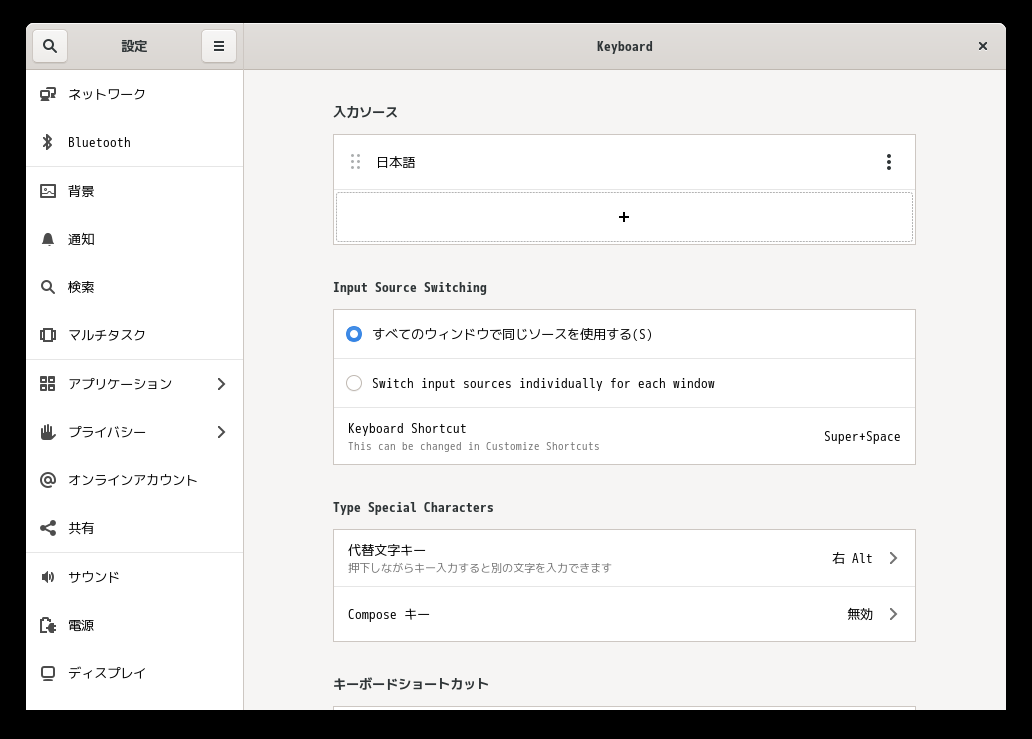Open the 代替文字キー setting chevron
The width and height of the screenshot is (1032, 739).
click(893, 558)
